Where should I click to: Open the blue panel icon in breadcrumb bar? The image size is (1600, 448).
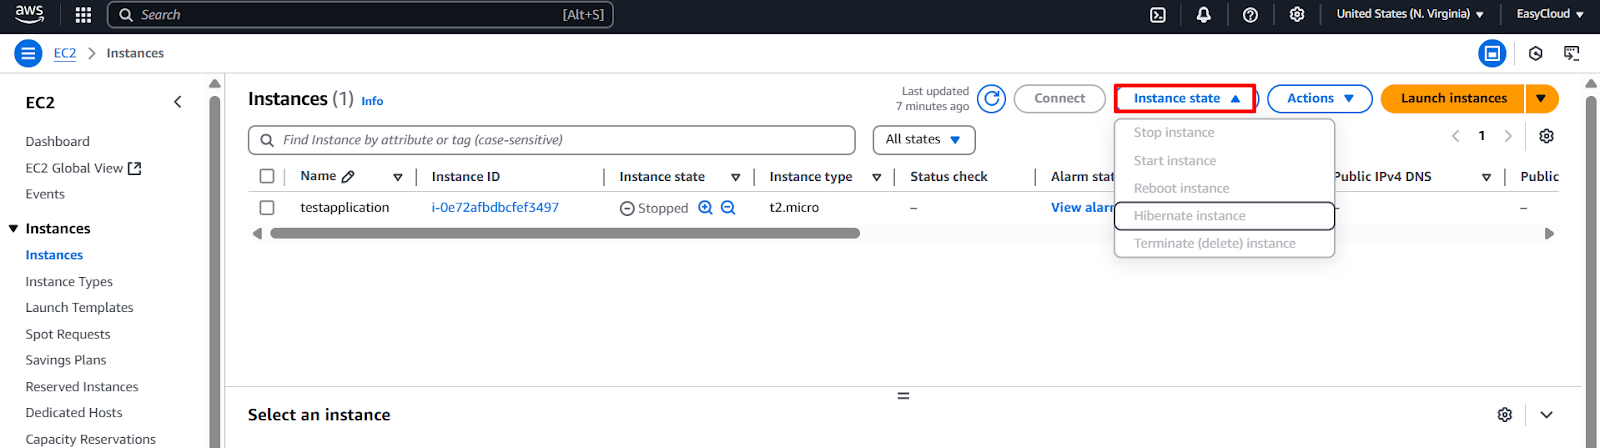point(1492,53)
